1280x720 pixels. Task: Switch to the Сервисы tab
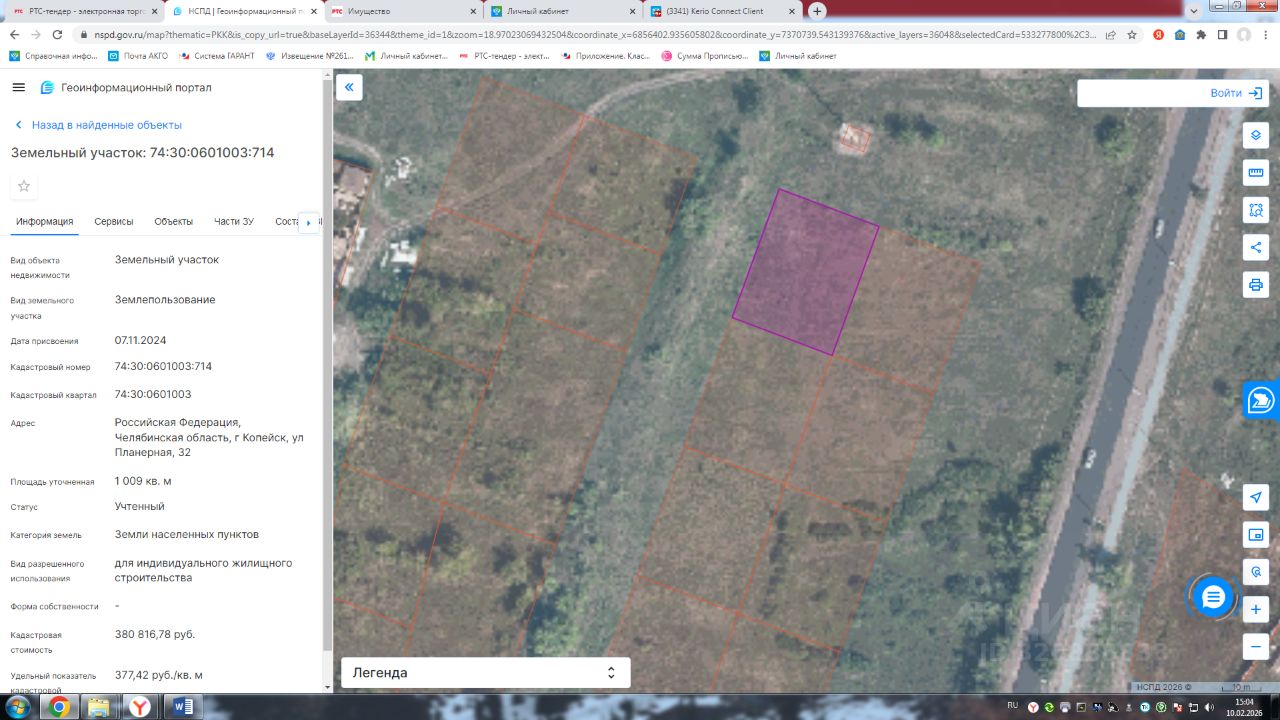click(x=114, y=222)
